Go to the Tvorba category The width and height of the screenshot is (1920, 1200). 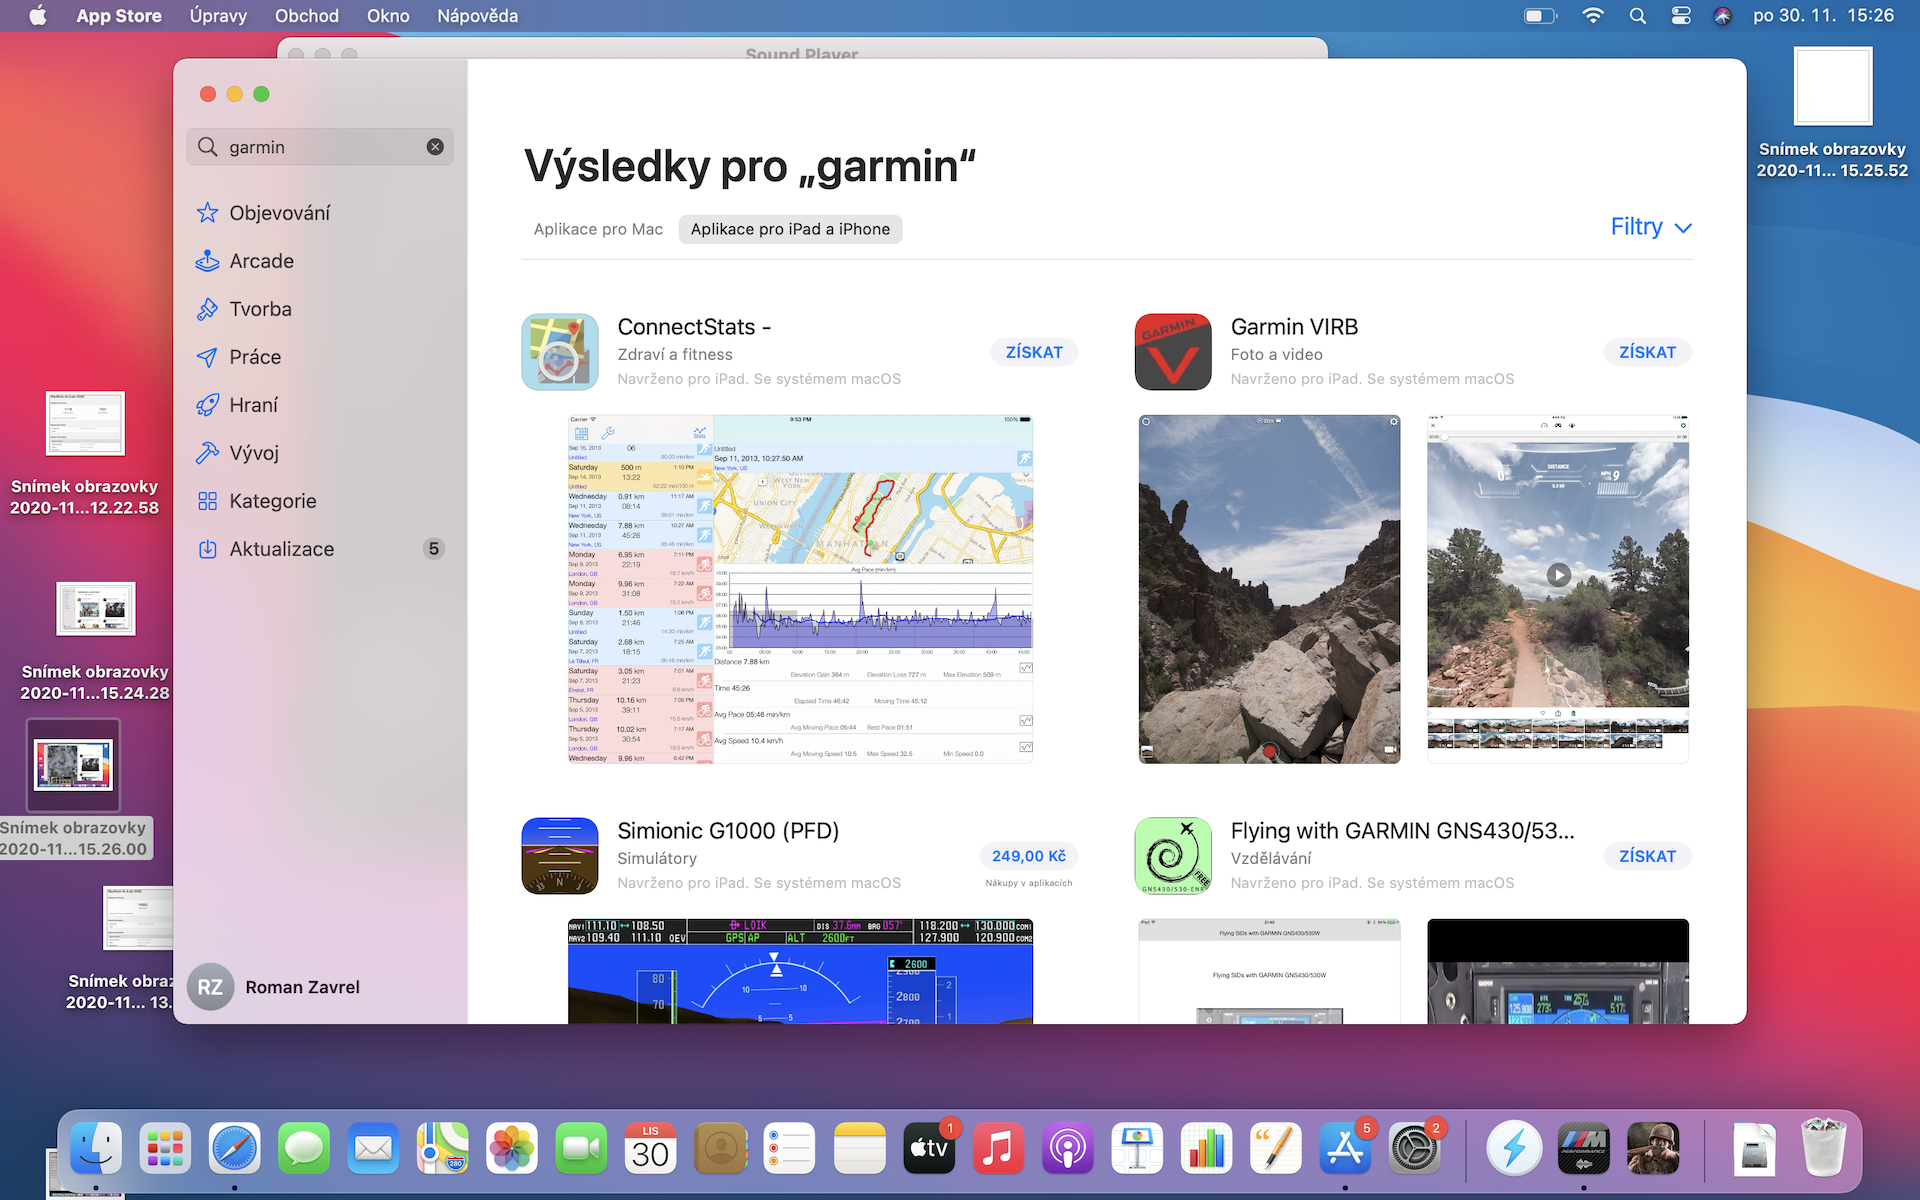coord(260,309)
